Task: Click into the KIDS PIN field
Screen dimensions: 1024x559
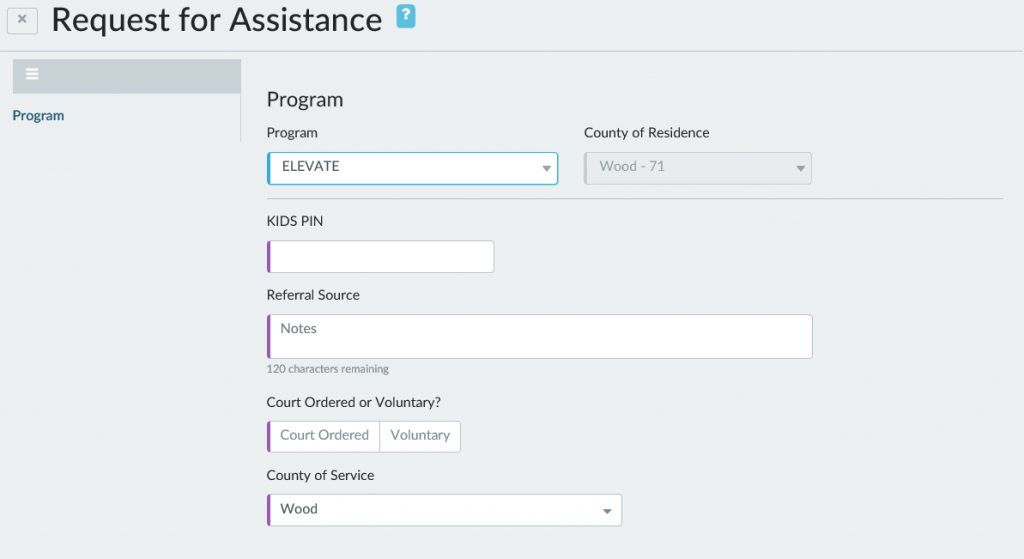Action: point(381,257)
